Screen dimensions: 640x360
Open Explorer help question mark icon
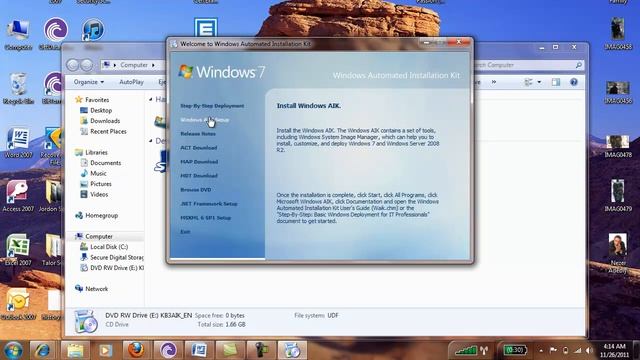pos(574,82)
